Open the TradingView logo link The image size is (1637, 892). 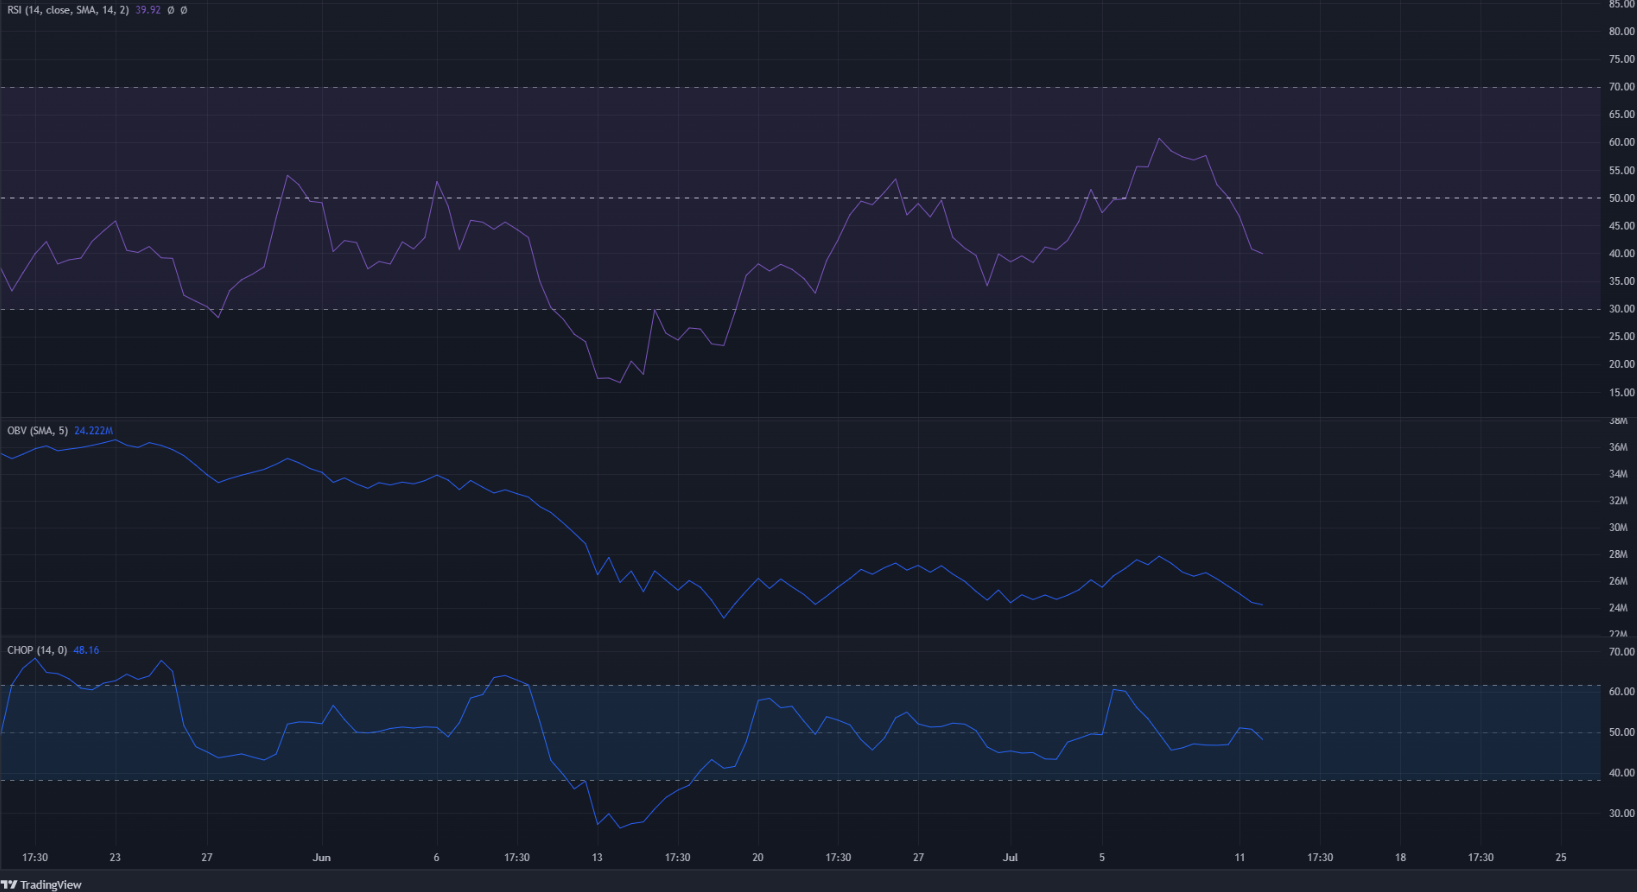(42, 884)
